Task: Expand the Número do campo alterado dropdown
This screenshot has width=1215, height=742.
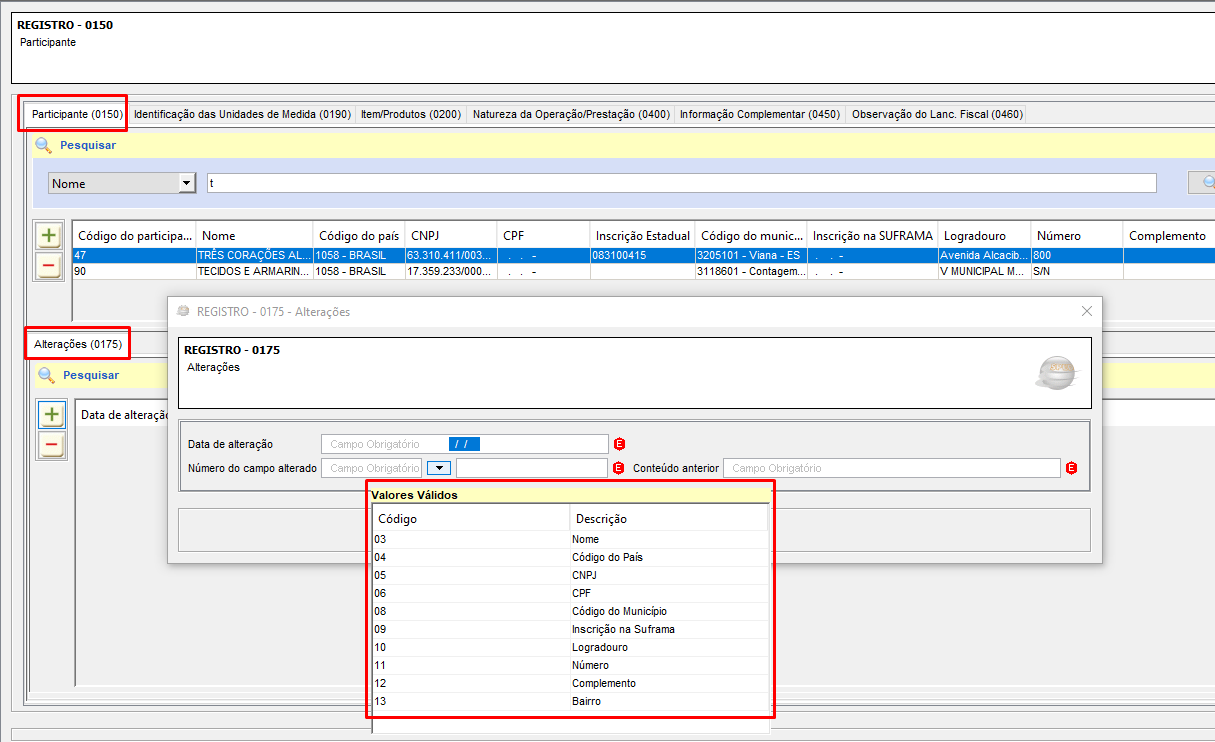Action: pos(439,468)
